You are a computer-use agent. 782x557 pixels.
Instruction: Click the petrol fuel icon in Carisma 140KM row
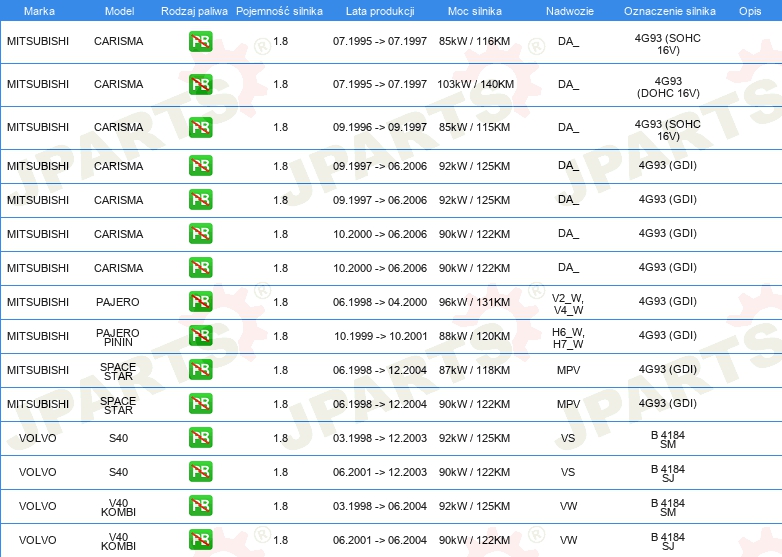pyautogui.click(x=200, y=84)
